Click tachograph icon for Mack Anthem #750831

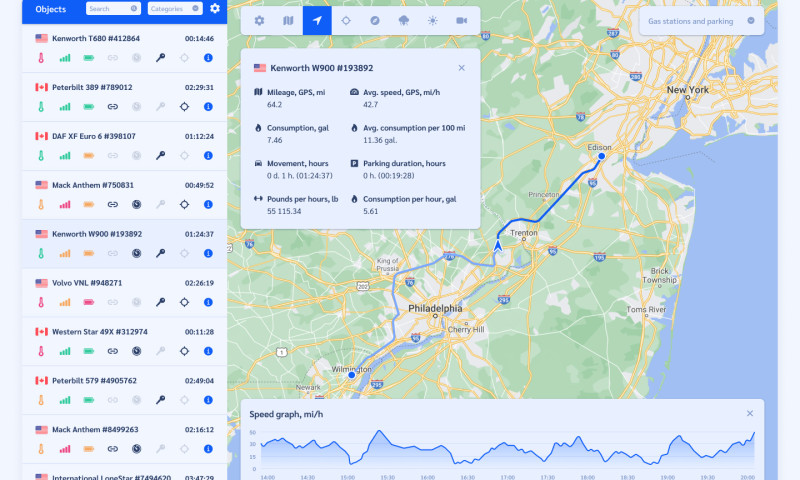[x=136, y=205]
